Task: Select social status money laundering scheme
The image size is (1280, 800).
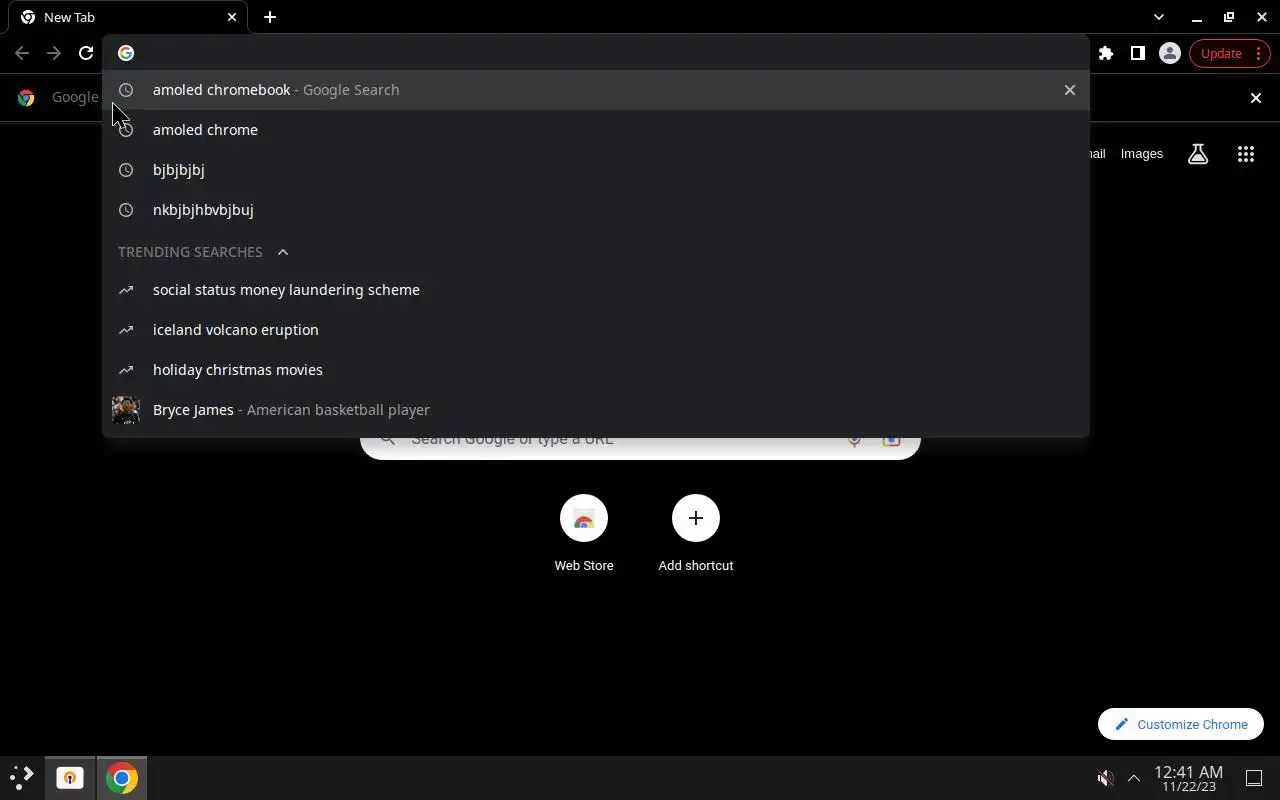Action: tap(596, 290)
